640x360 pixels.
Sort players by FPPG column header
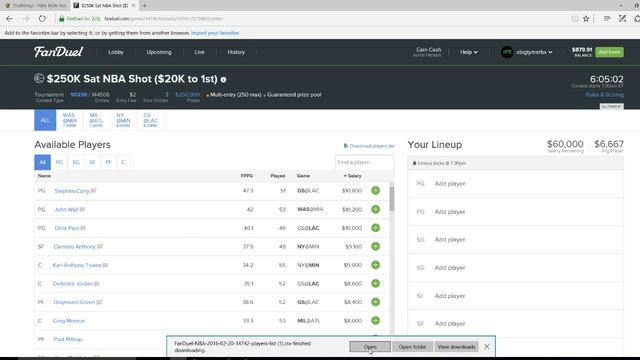tap(247, 176)
